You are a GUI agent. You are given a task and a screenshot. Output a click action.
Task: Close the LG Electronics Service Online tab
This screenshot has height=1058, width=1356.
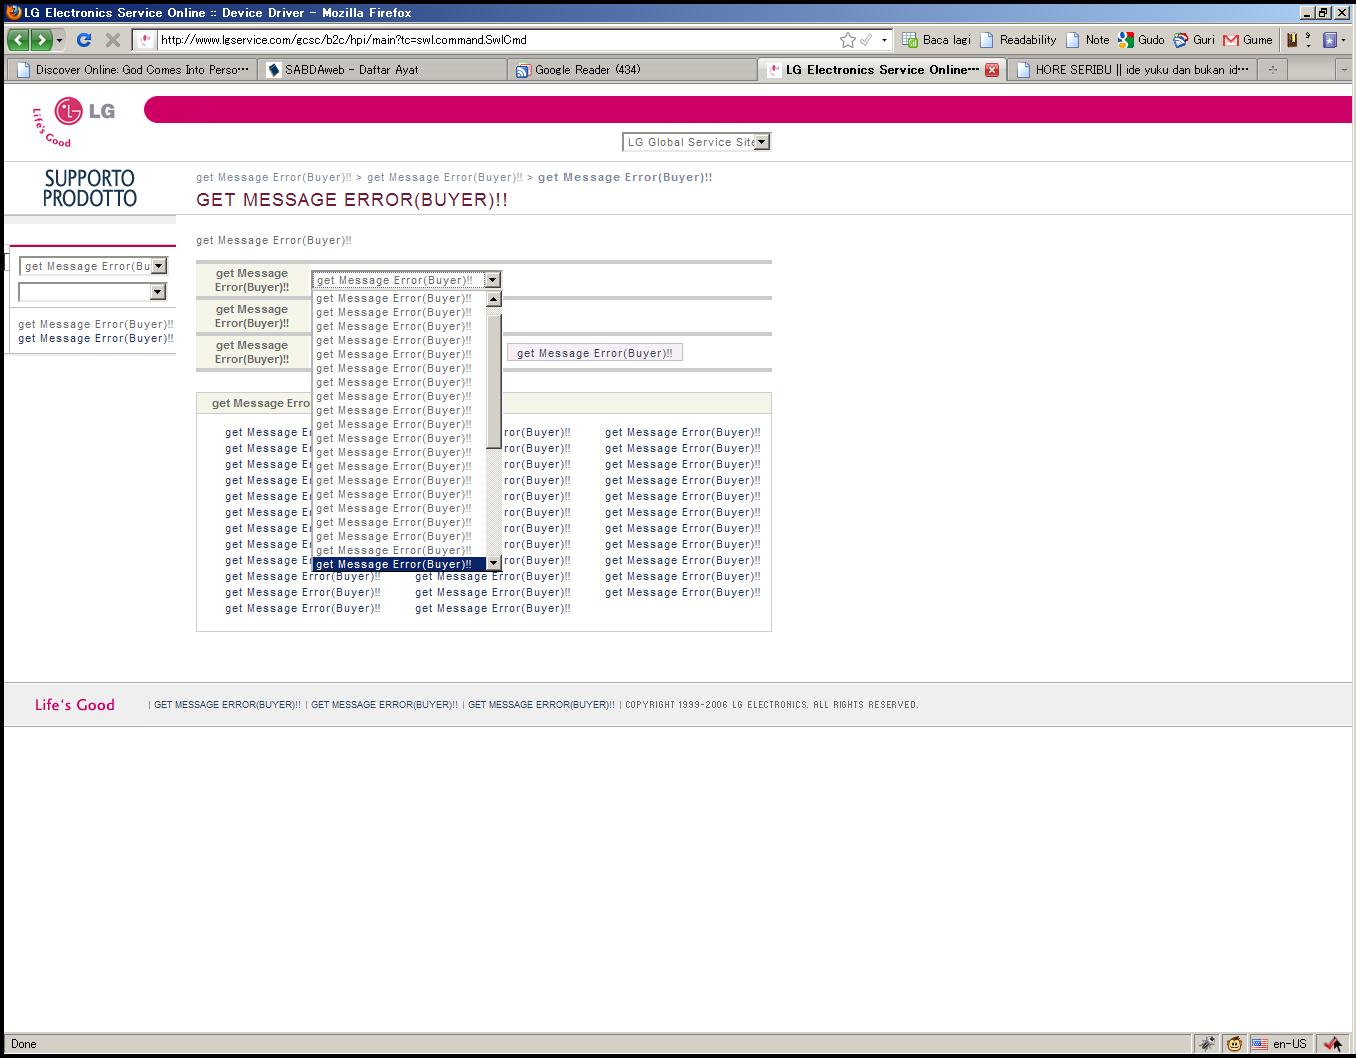(x=992, y=70)
